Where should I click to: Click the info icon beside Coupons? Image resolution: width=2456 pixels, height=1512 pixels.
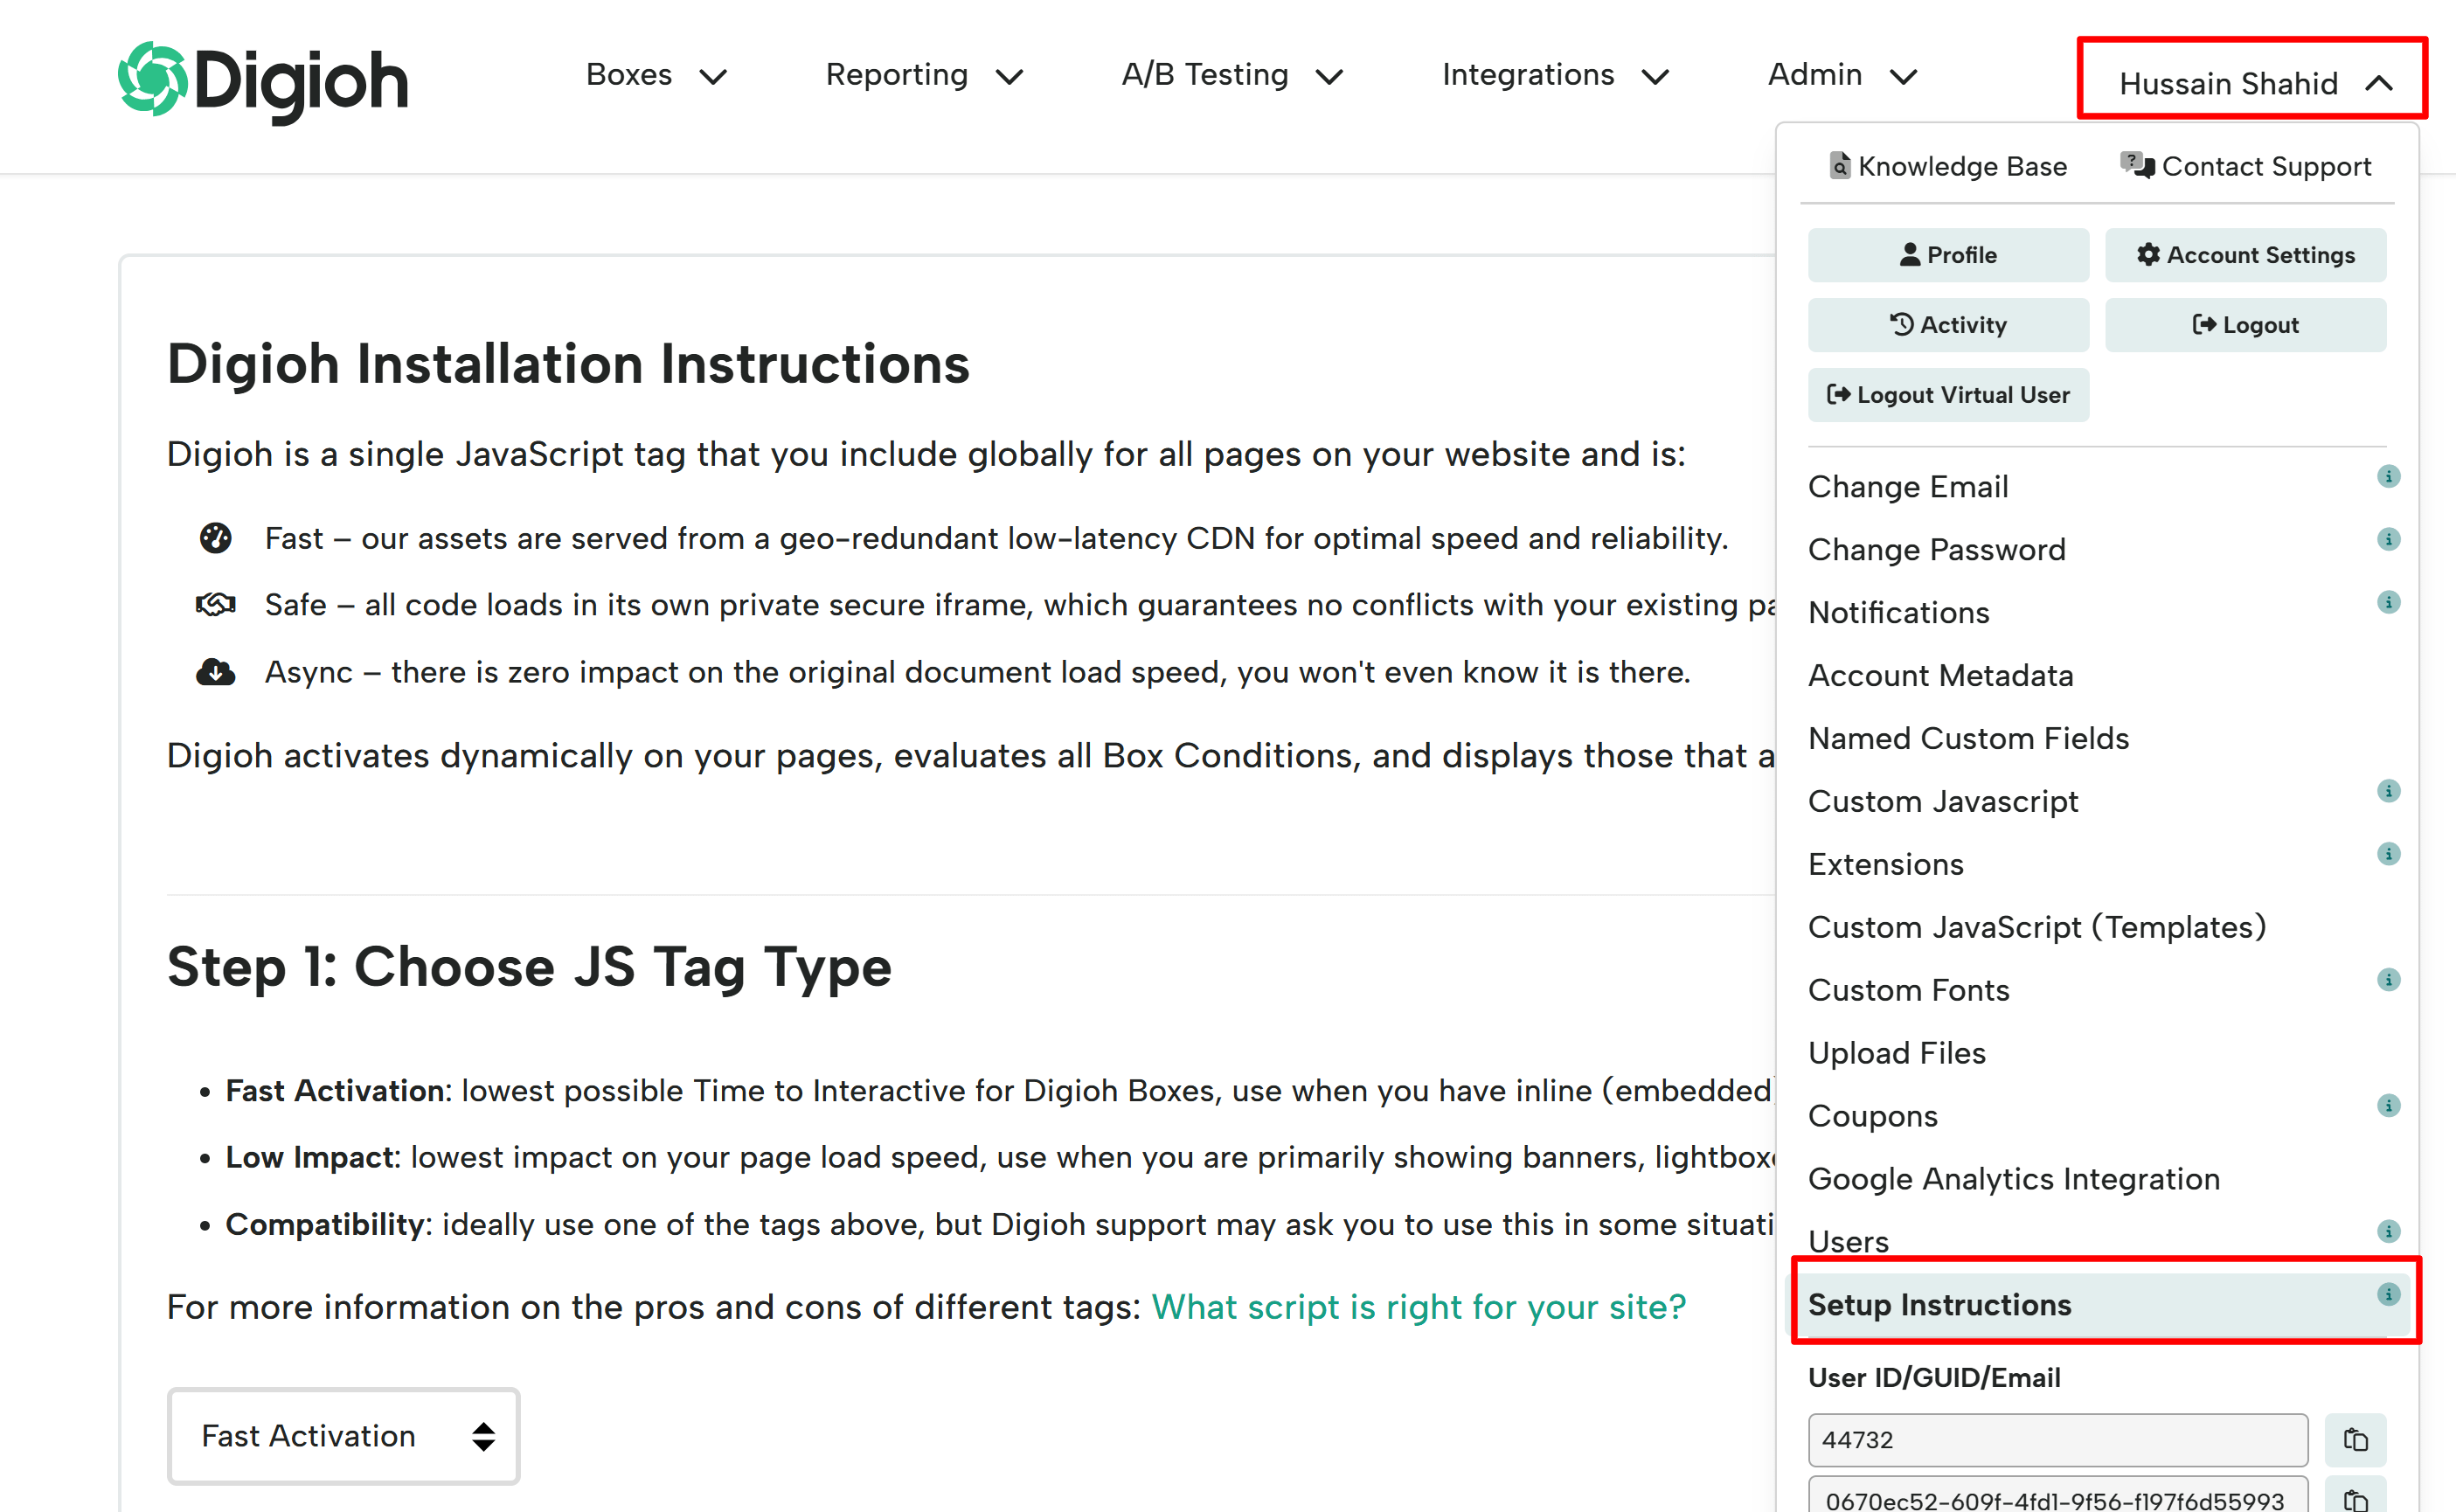click(x=2388, y=1106)
